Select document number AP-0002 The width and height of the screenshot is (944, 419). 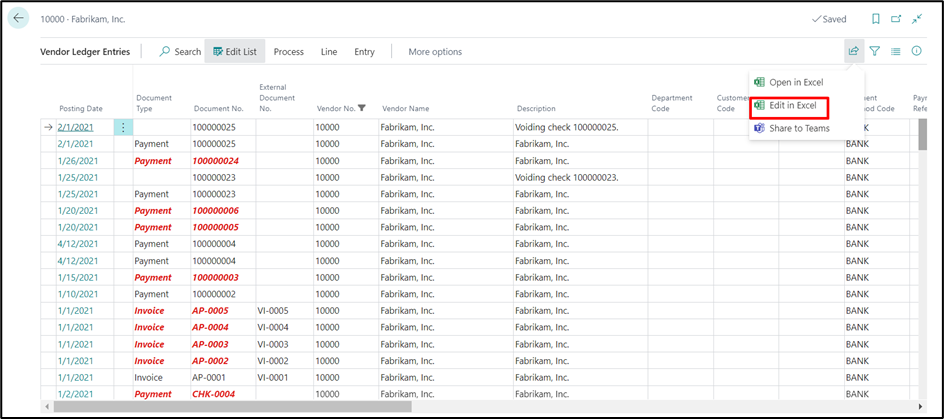(x=211, y=361)
